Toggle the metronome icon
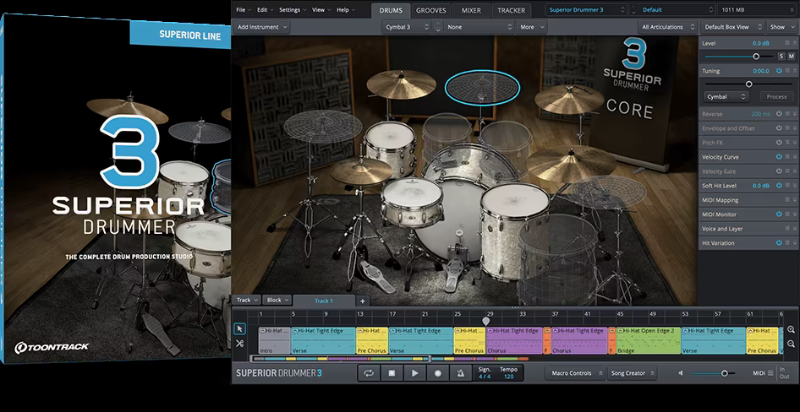800x412 pixels. 461,373
